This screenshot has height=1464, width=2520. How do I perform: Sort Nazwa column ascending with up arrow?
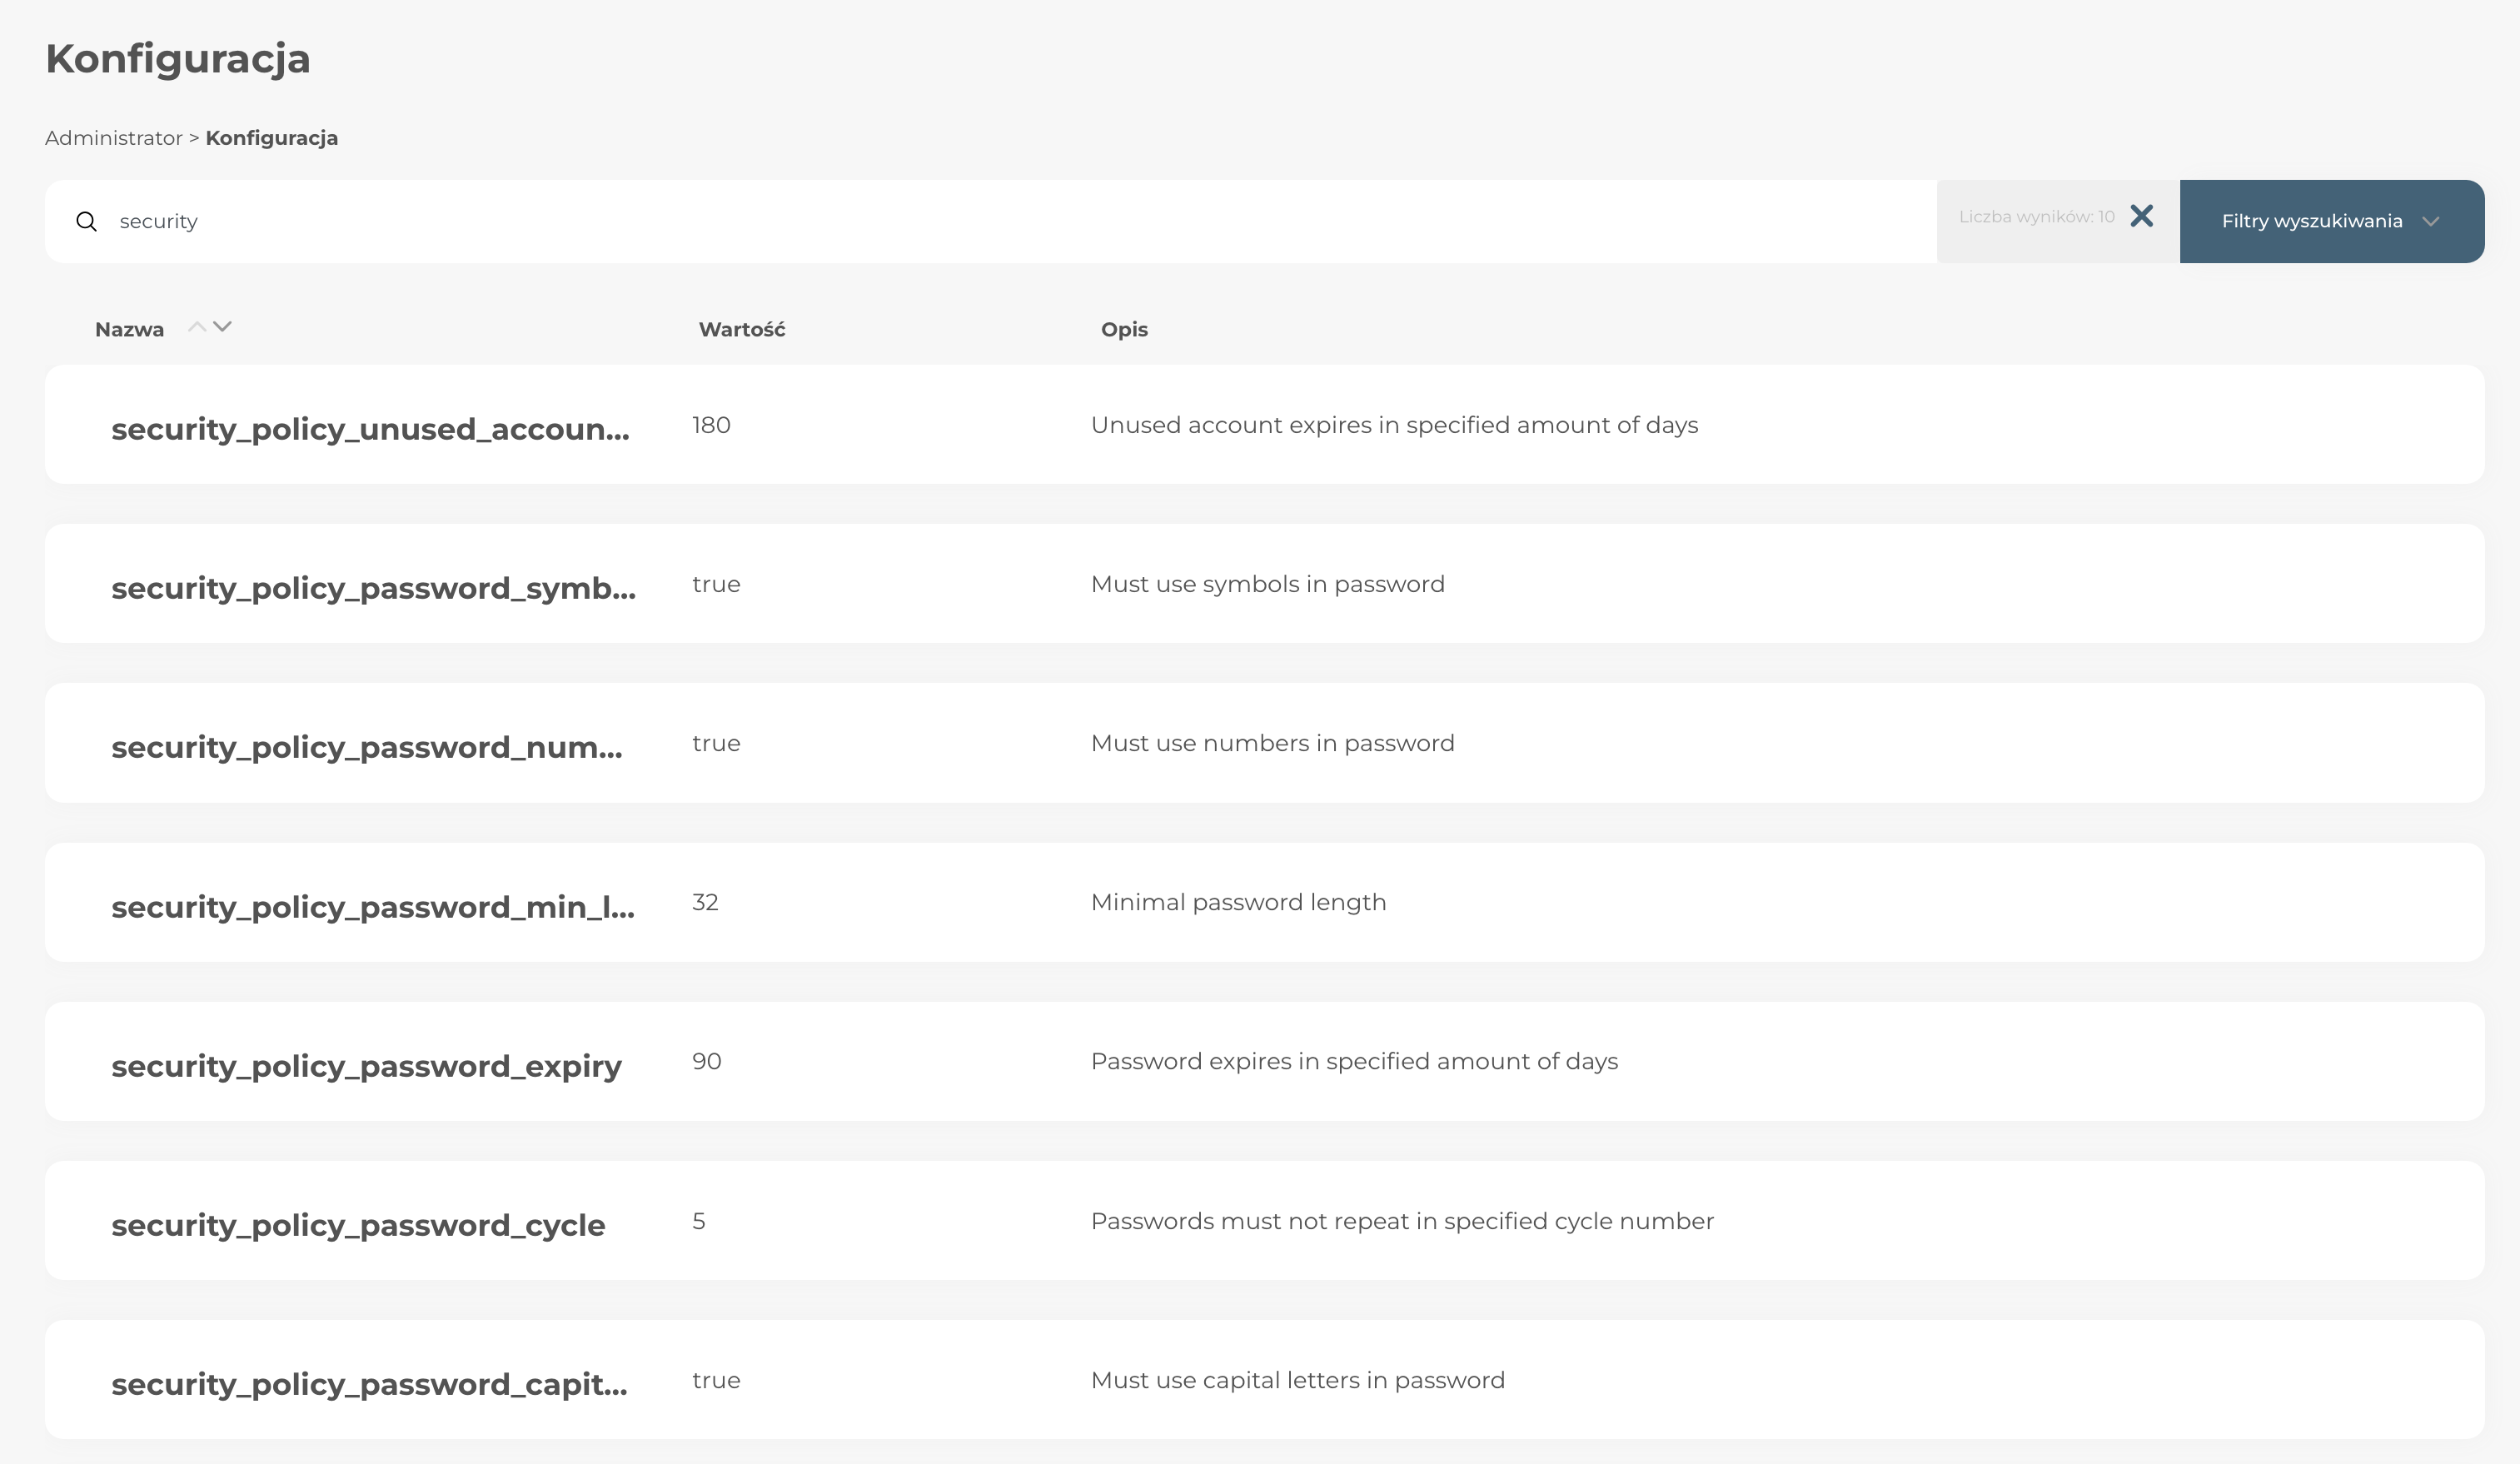tap(197, 326)
